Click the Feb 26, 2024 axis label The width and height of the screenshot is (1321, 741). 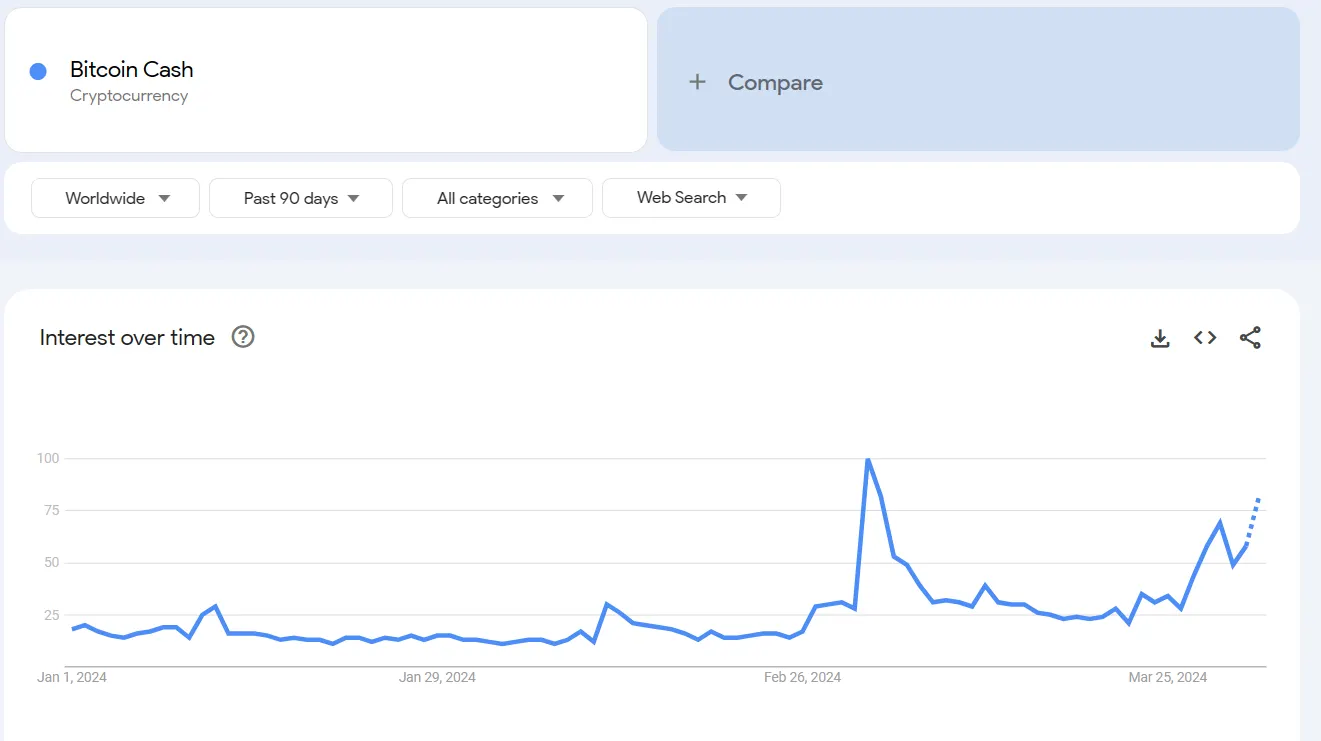tap(802, 677)
